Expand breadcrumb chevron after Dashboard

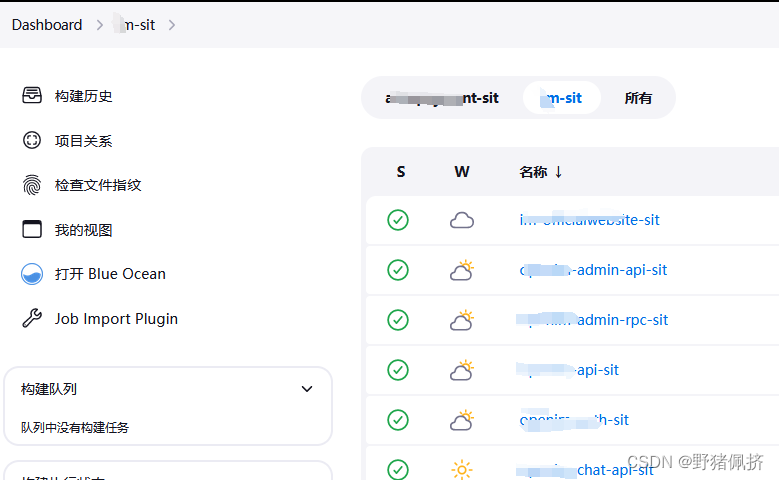click(100, 25)
